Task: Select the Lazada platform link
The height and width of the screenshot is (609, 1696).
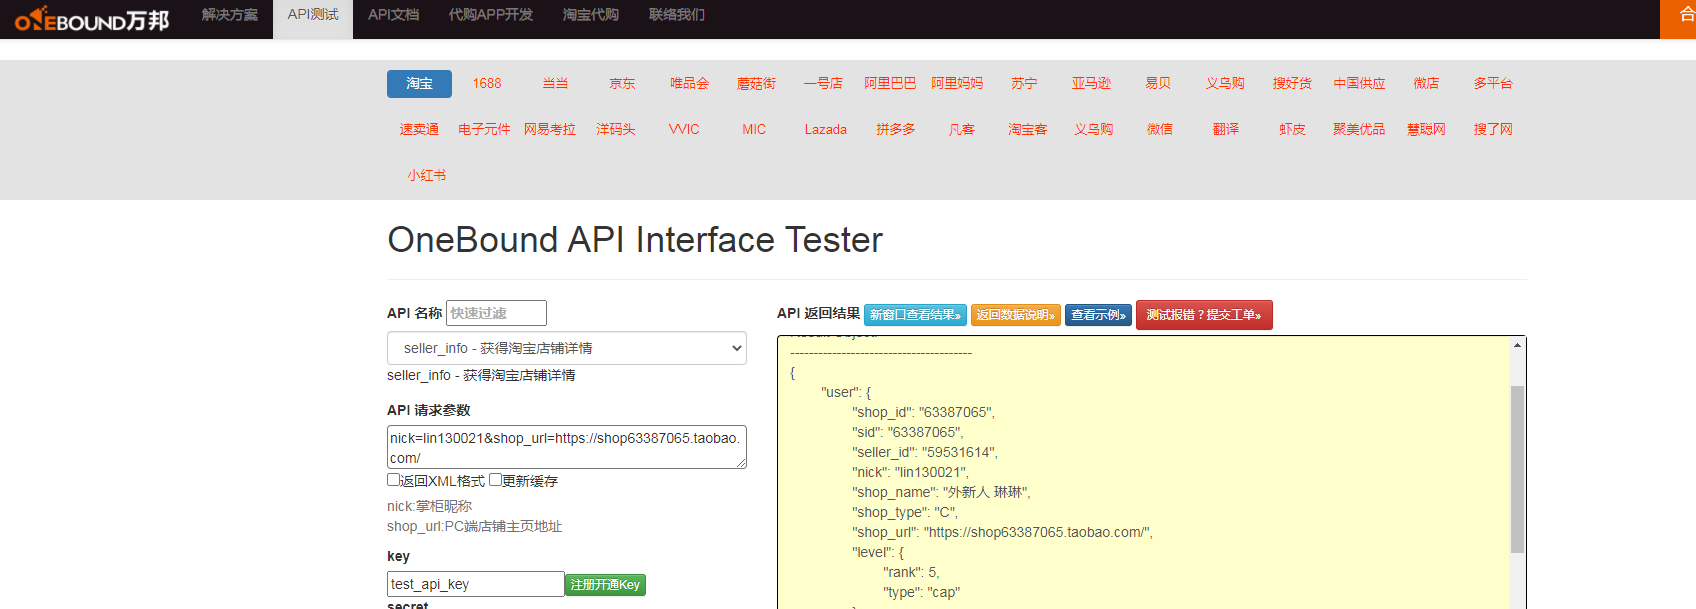Action: click(x=825, y=130)
